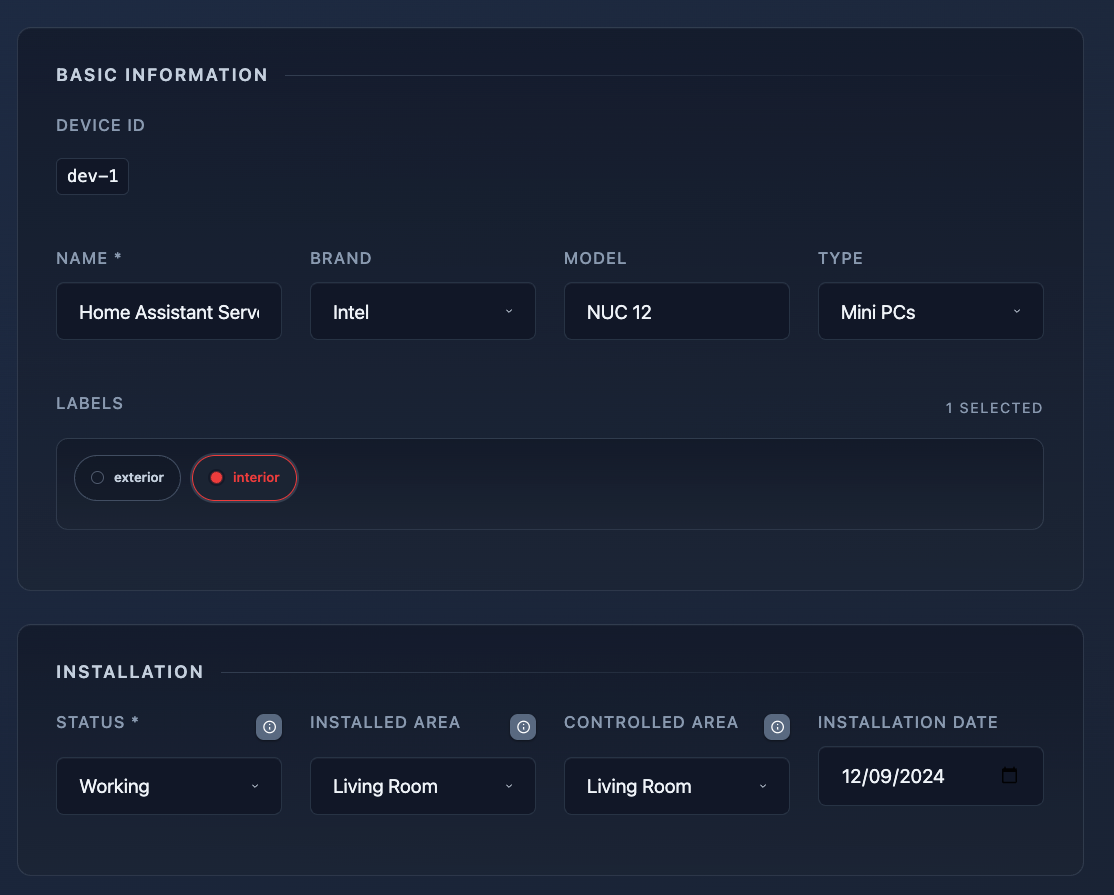This screenshot has height=895, width=1114.
Task: Click the BASIC INFORMATION section heading
Action: (162, 75)
